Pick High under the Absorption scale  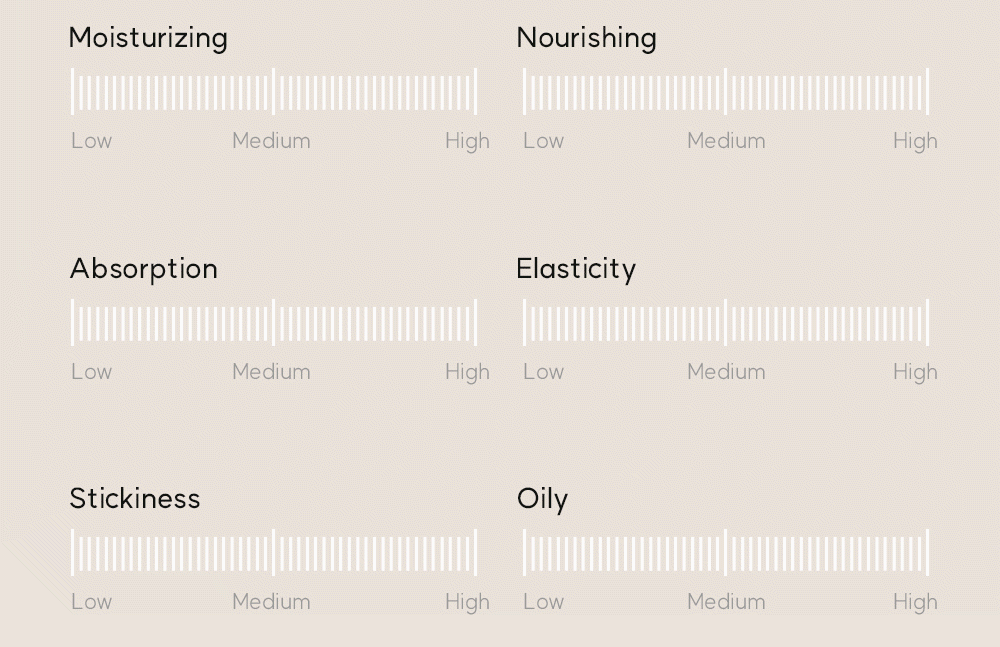(x=467, y=372)
